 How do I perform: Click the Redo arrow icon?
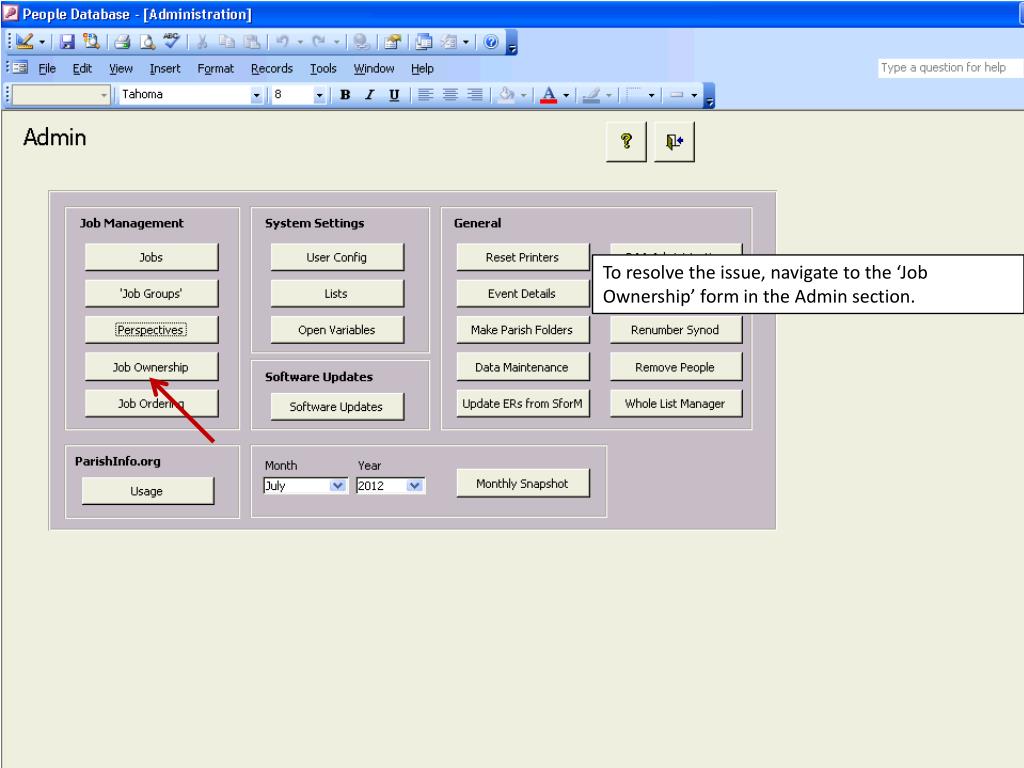[x=319, y=42]
